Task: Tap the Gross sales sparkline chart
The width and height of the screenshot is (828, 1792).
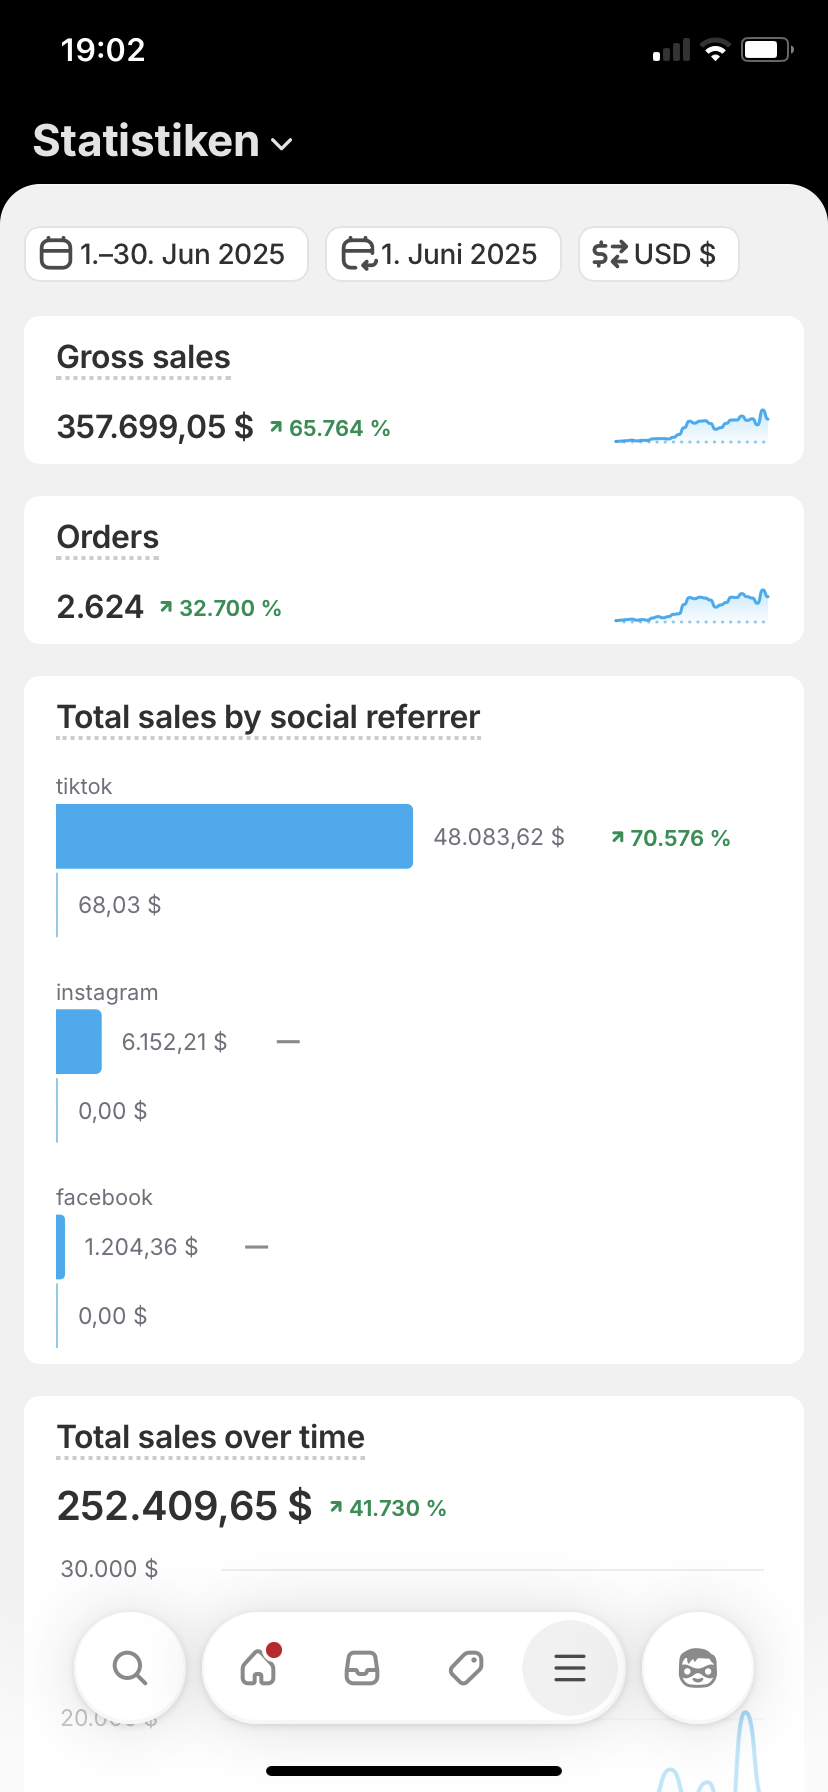Action: (x=691, y=426)
